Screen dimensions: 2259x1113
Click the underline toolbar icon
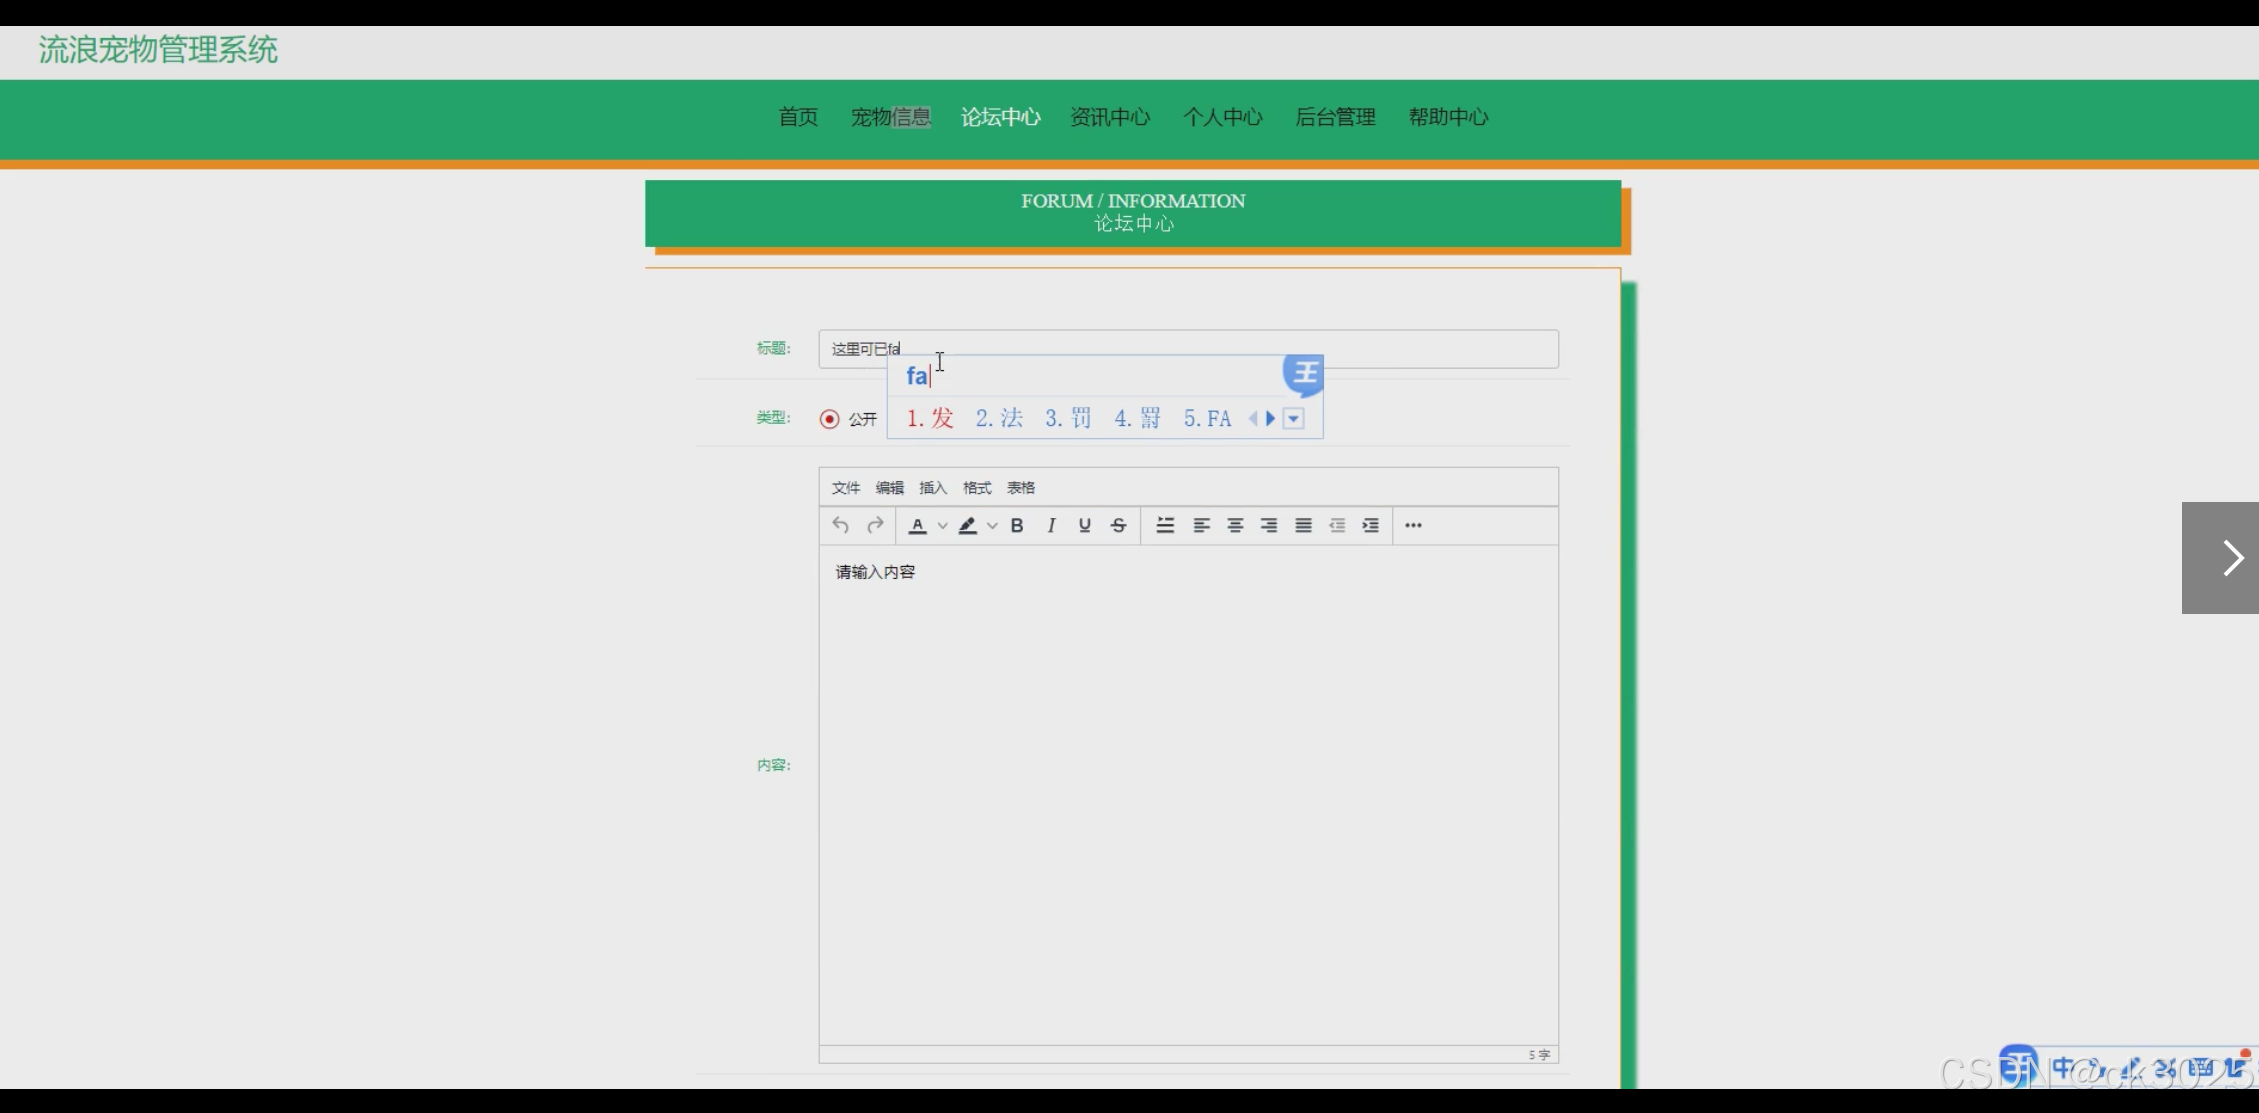[1084, 525]
